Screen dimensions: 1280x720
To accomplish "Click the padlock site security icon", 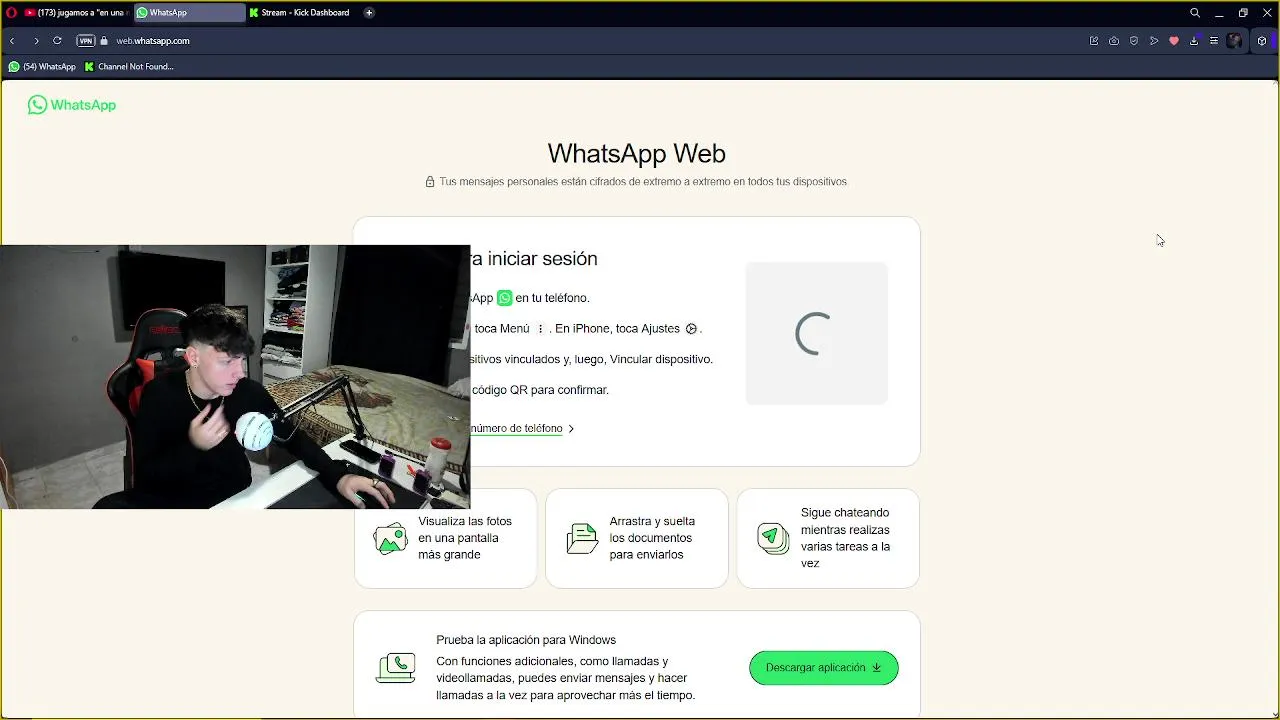I will 104,41.
